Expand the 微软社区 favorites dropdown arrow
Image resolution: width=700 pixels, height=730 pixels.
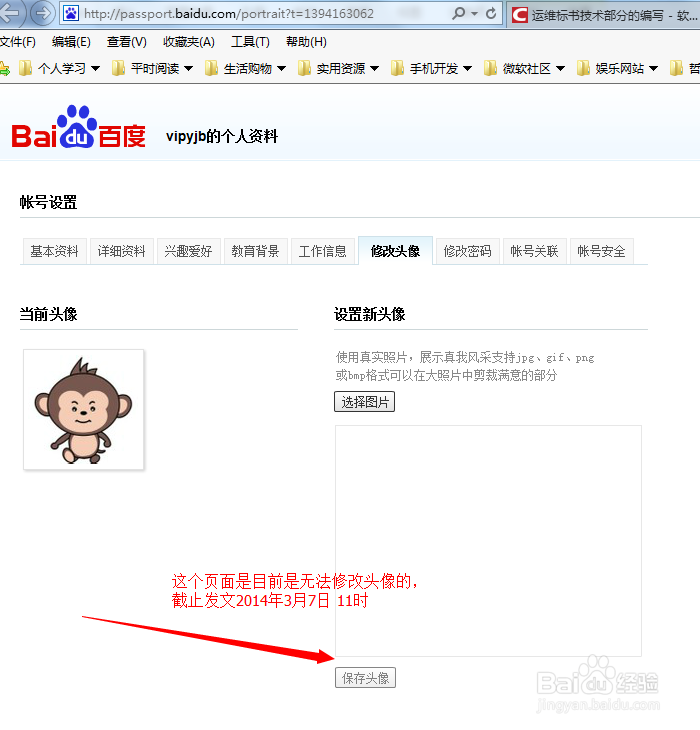[561, 69]
